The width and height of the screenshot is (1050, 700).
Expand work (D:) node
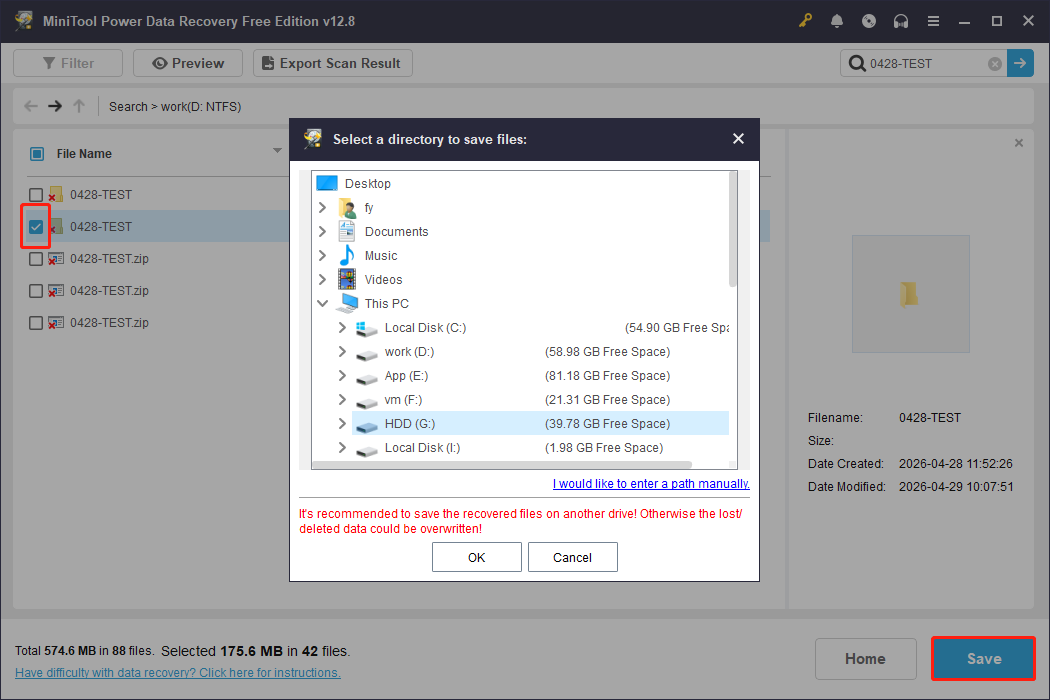[342, 352]
